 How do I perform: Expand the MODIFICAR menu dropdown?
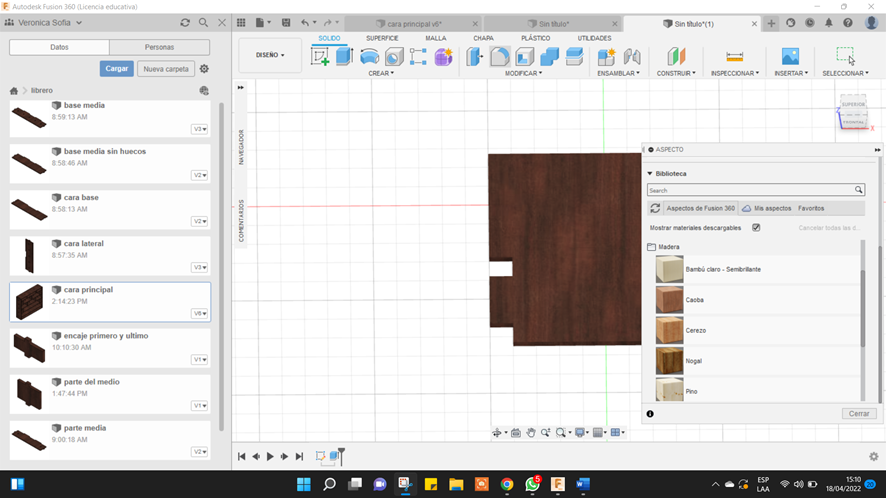[x=524, y=73]
